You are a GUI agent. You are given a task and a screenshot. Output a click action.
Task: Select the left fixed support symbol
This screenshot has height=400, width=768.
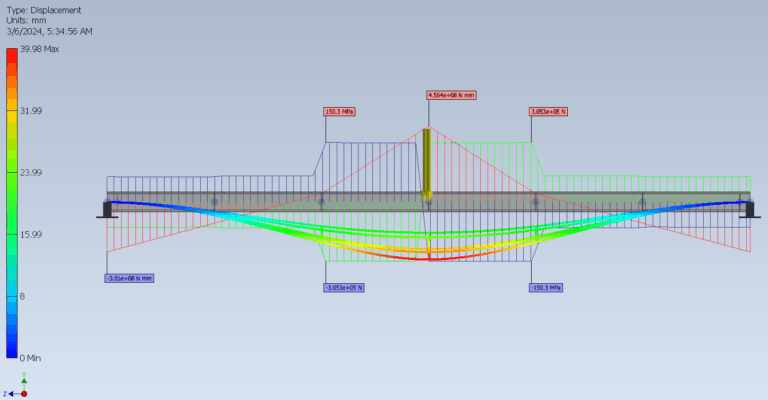(x=107, y=209)
